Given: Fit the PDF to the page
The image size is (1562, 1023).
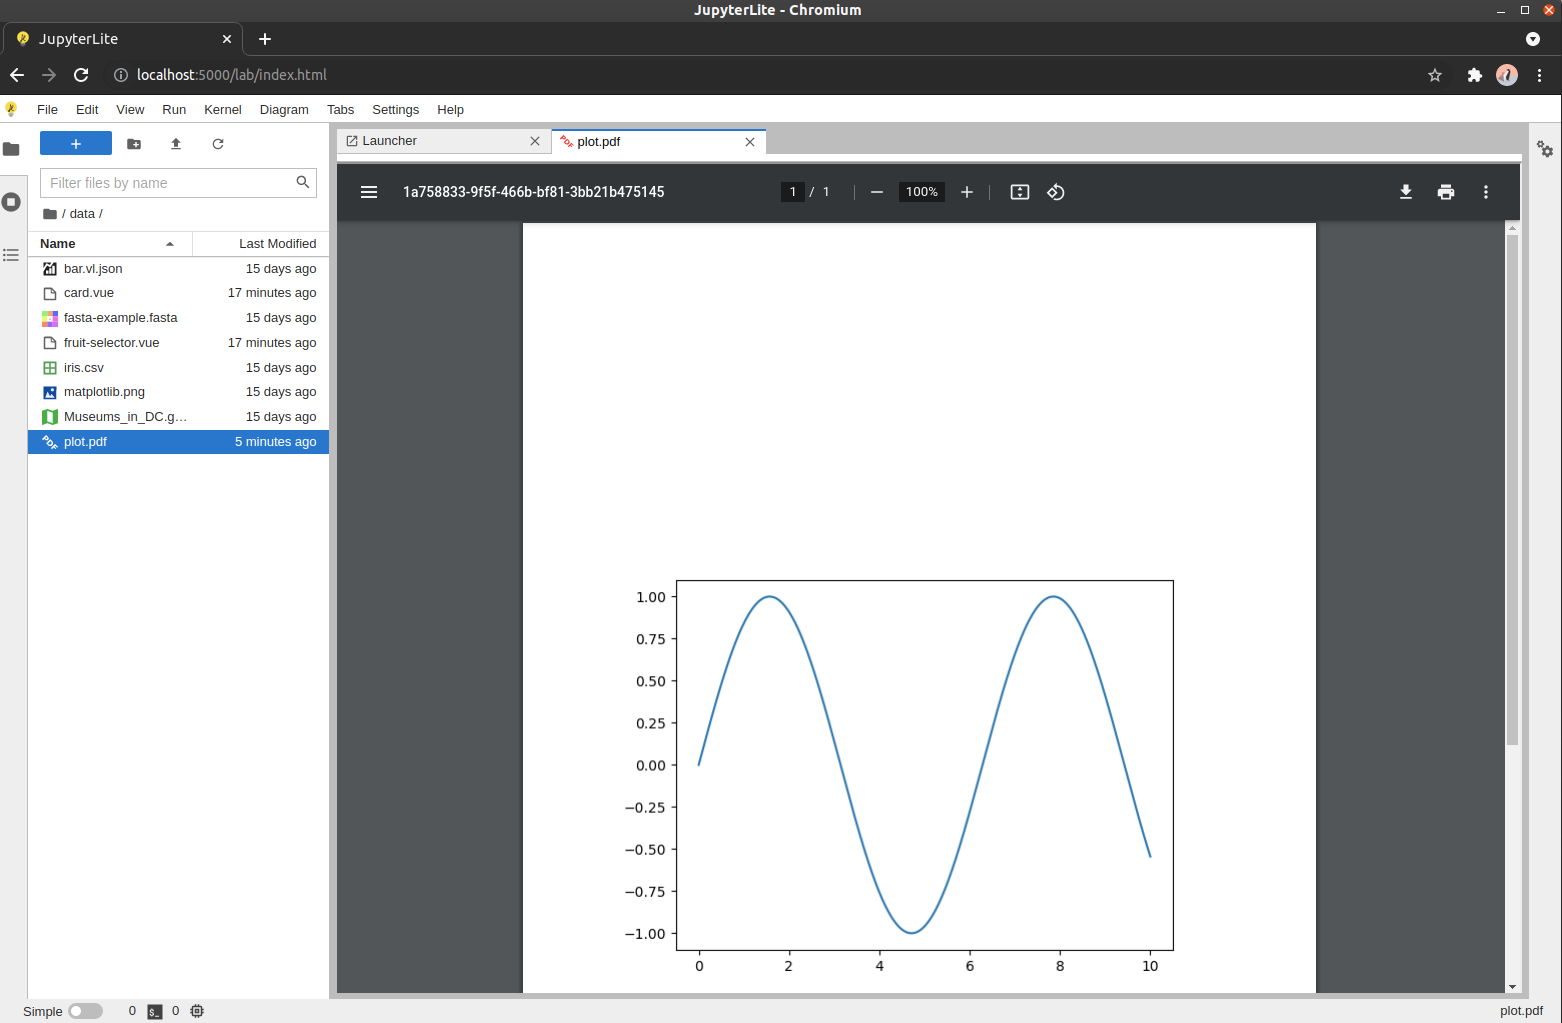Looking at the screenshot, I should [1019, 192].
